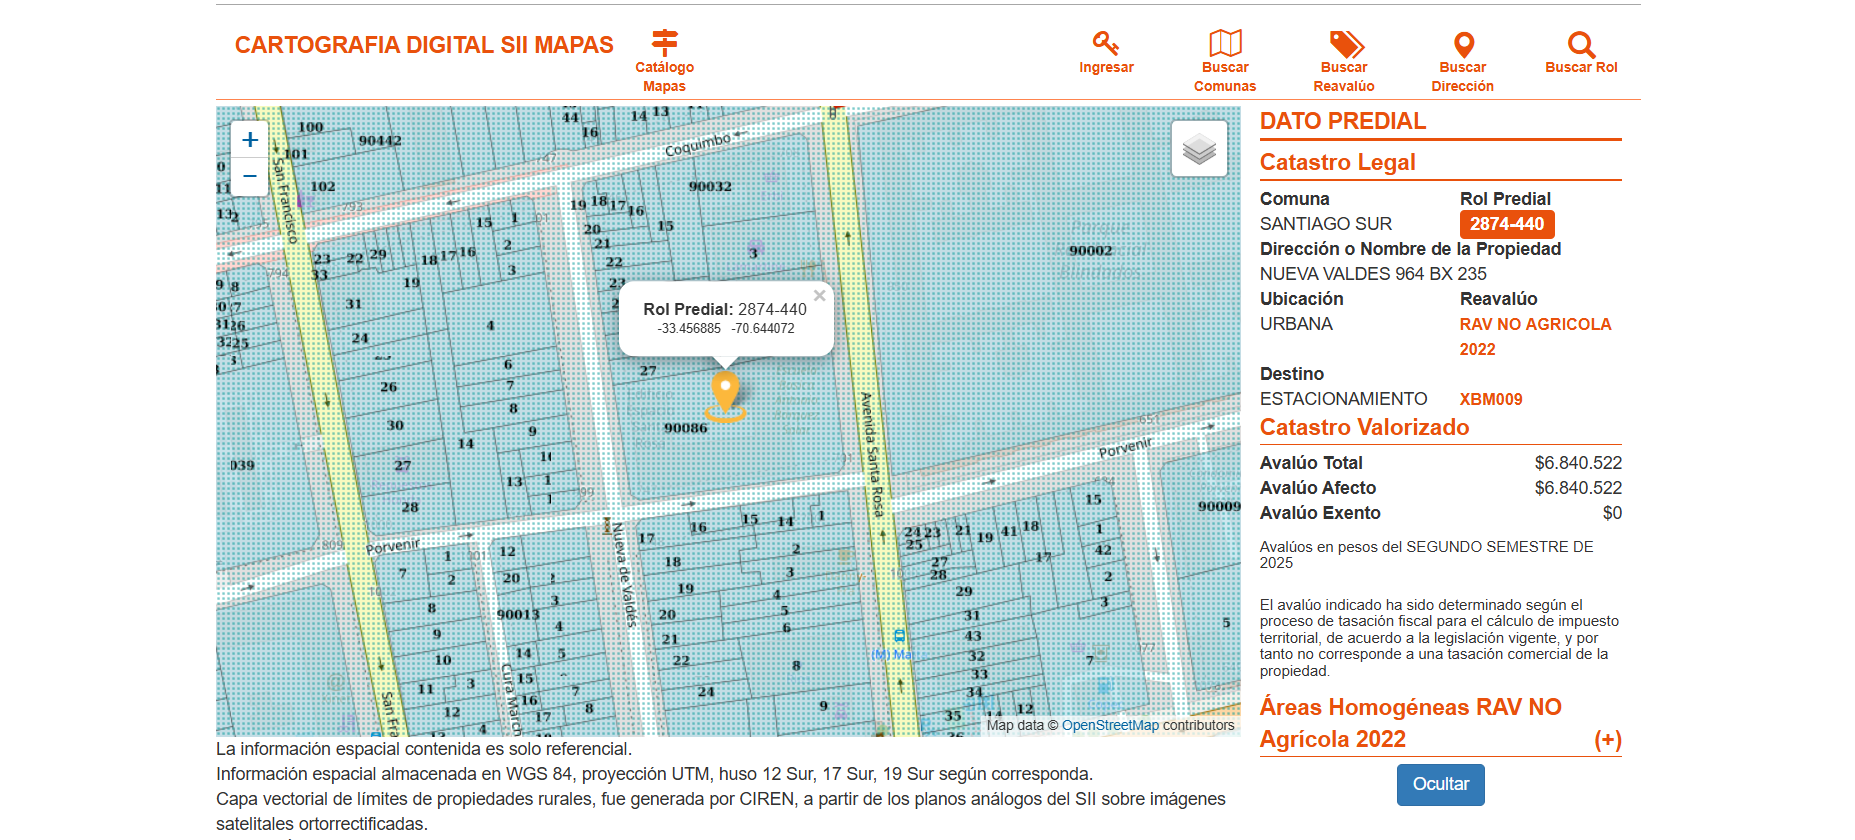Select the Buscar Reavalúo tag icon
This screenshot has width=1855, height=840.
(1345, 44)
